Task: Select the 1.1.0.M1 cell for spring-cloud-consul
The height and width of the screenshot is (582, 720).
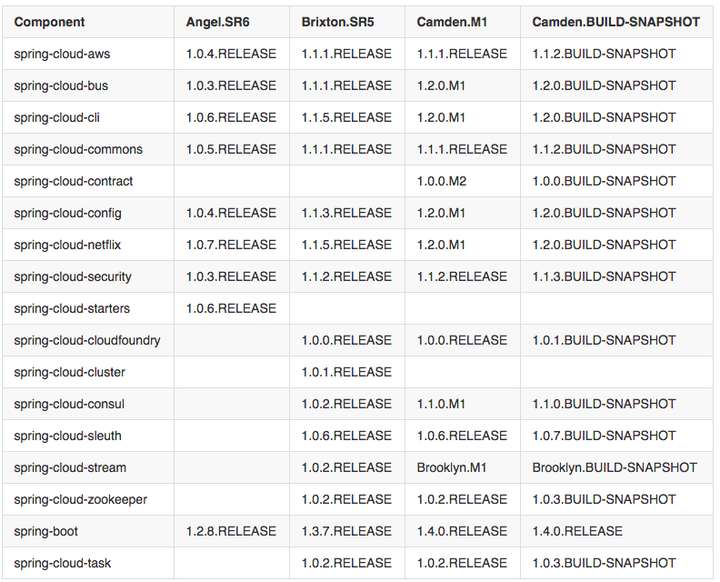Action: pos(441,404)
